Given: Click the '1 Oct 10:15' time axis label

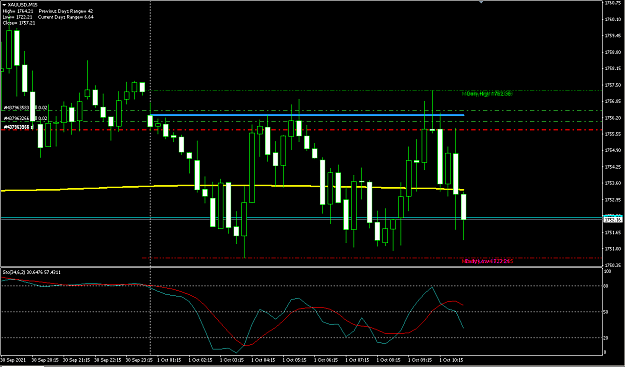Looking at the screenshot, I should pyautogui.click(x=451, y=360).
